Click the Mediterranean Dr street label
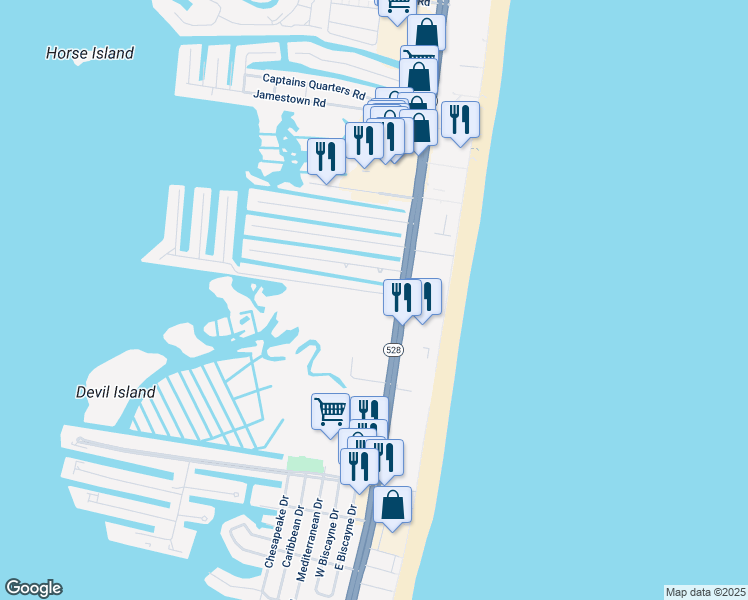Viewport: 748px width, 600px height. tap(310, 540)
